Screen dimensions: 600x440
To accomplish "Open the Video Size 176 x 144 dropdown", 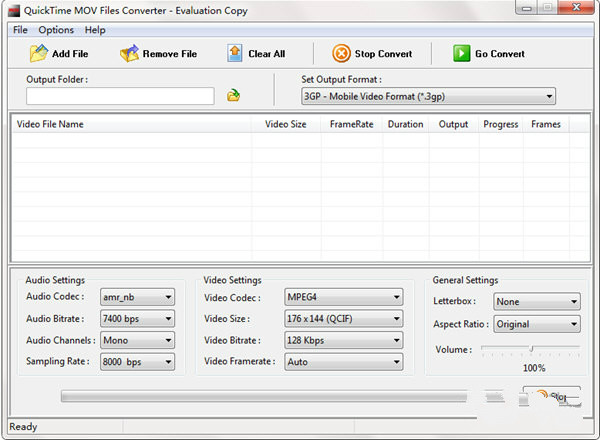I will coord(344,319).
